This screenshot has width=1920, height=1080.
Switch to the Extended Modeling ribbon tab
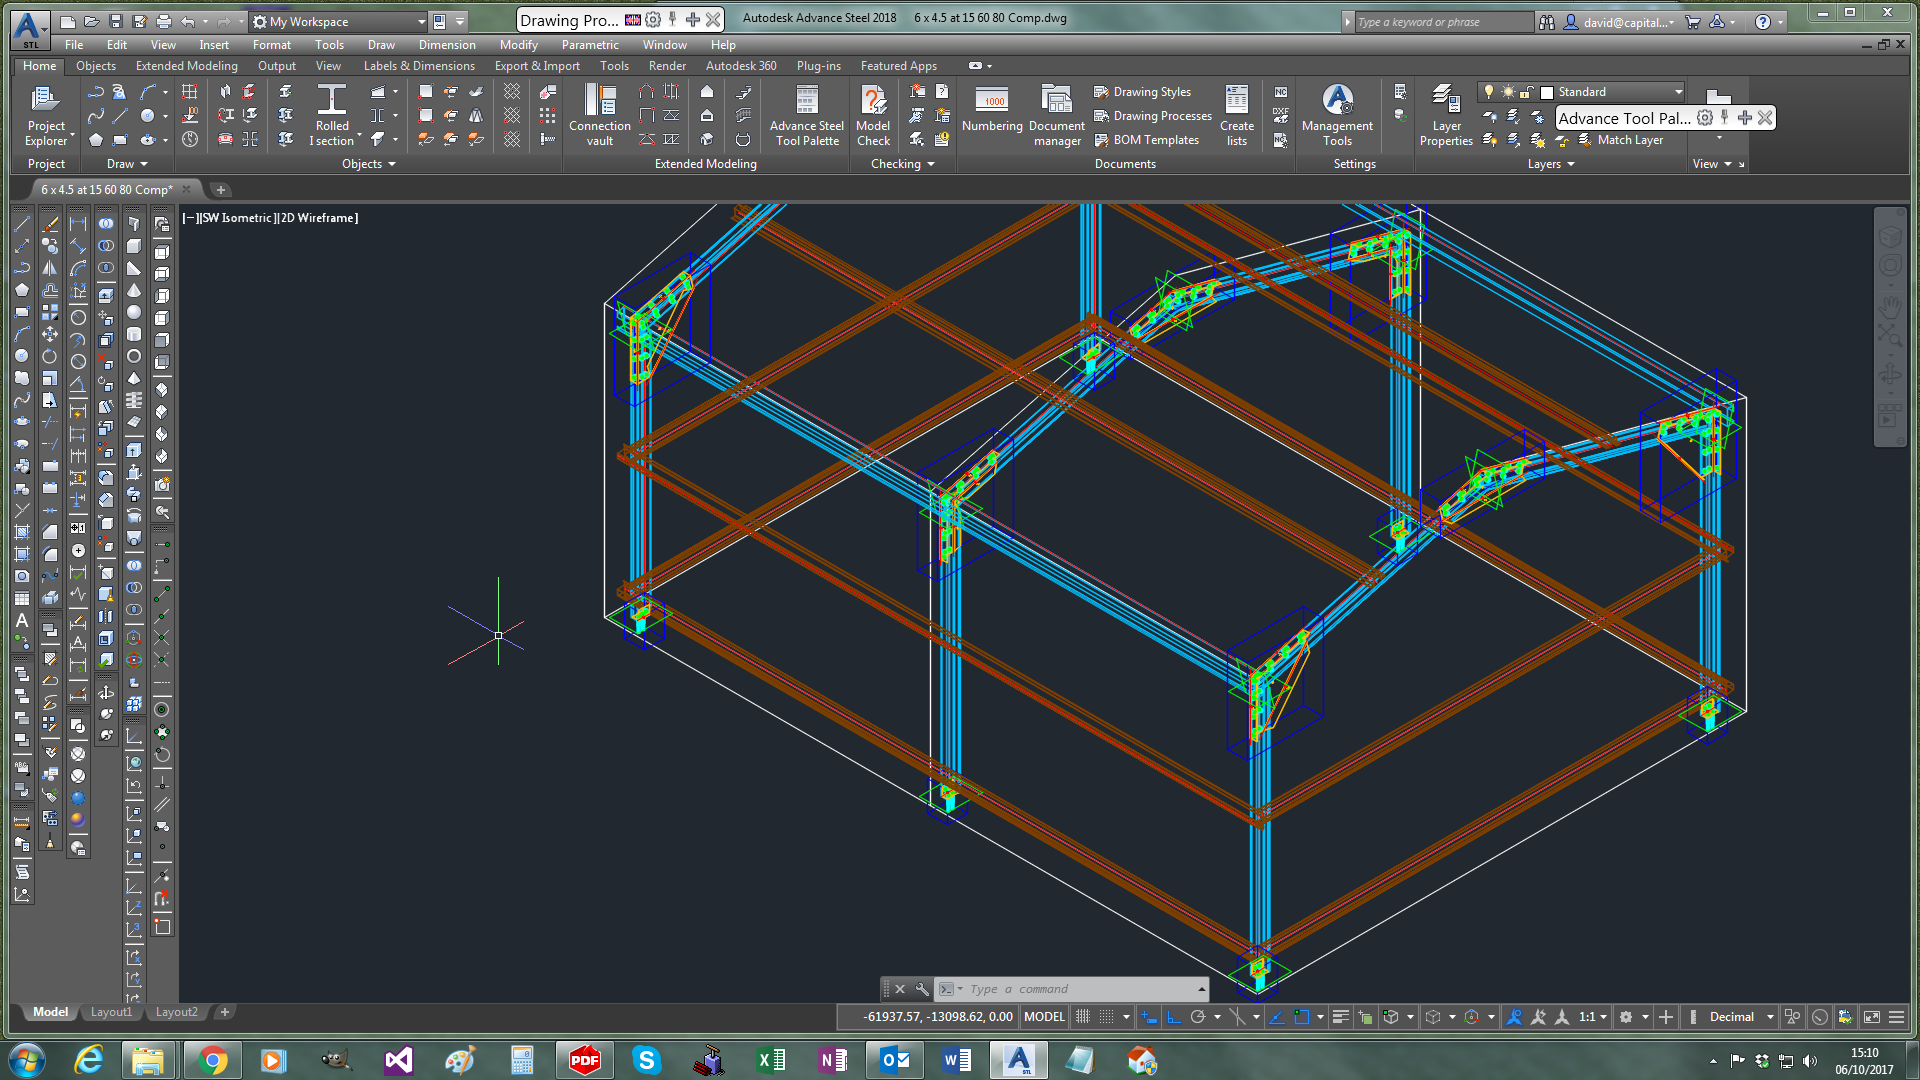pyautogui.click(x=186, y=65)
